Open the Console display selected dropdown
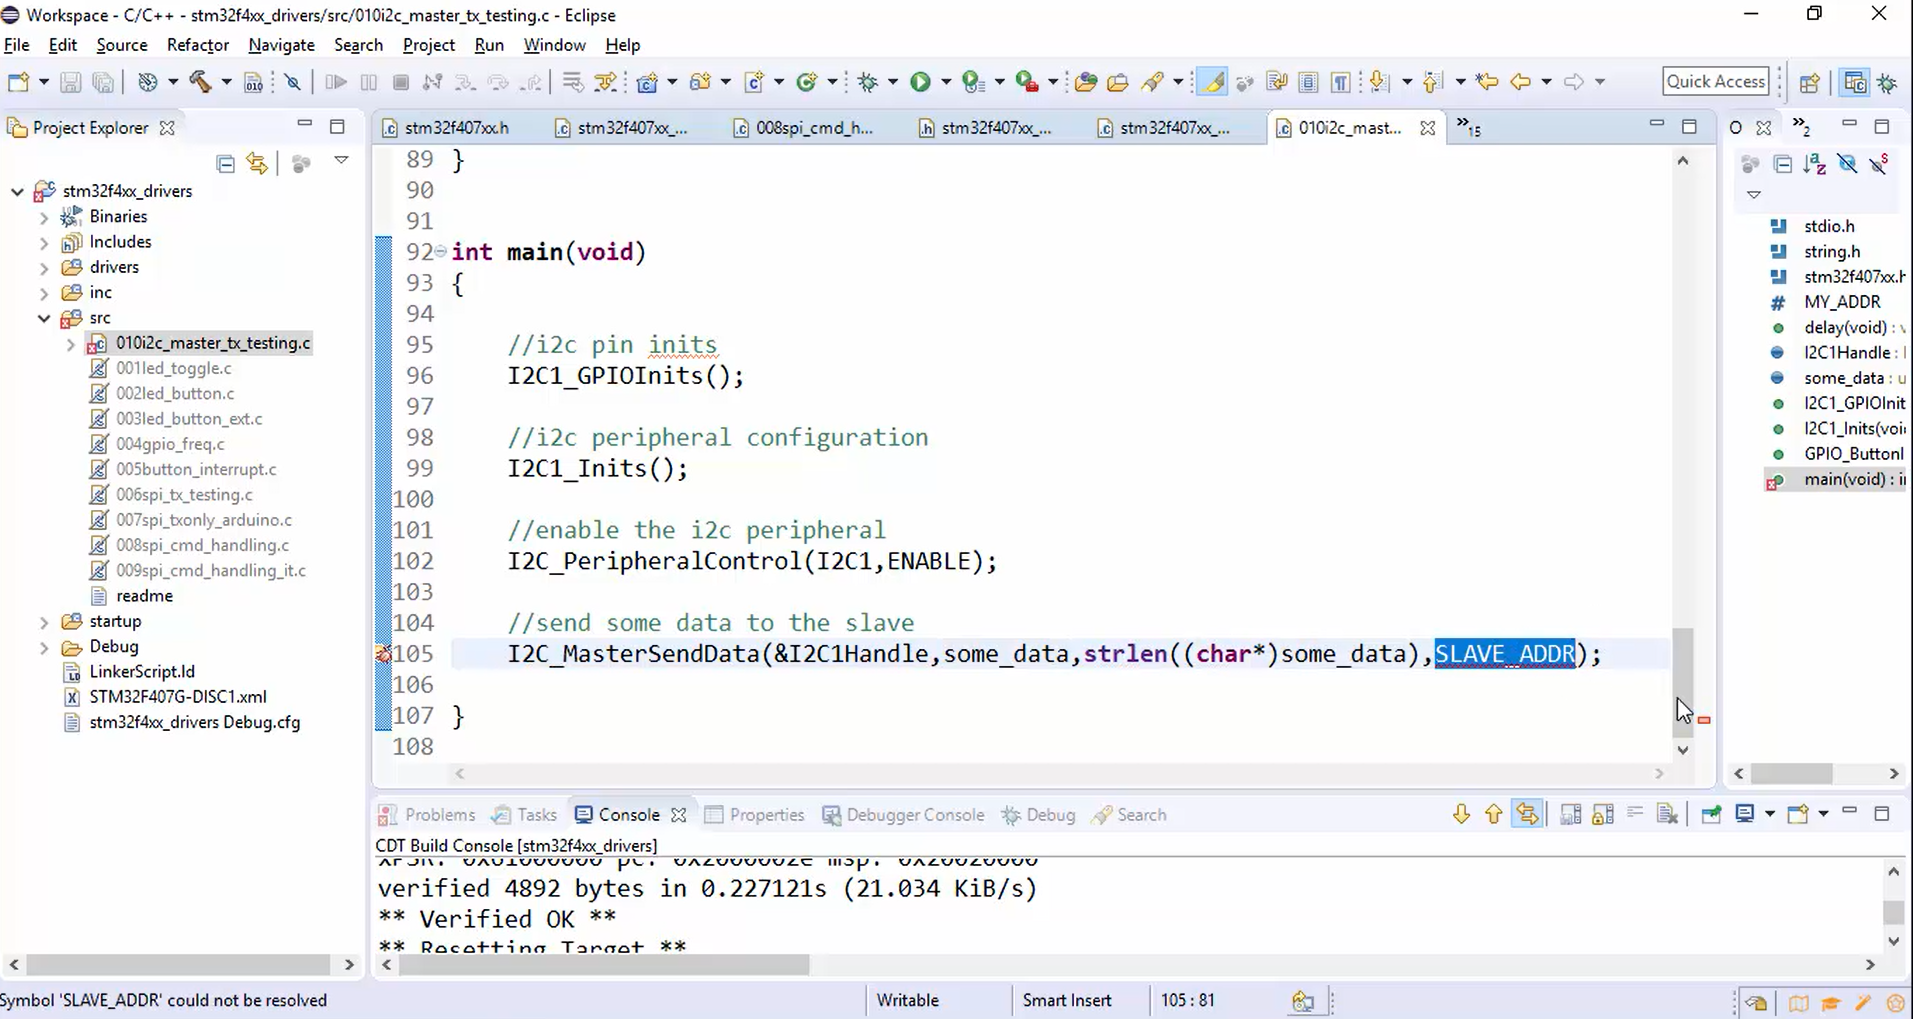Image resolution: width=1913 pixels, height=1019 pixels. tap(1770, 814)
